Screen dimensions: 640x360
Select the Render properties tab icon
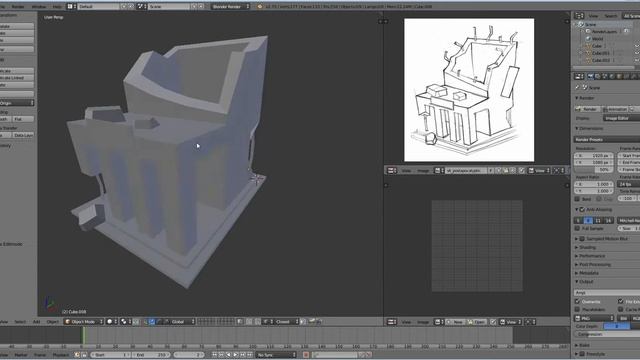[590, 76]
